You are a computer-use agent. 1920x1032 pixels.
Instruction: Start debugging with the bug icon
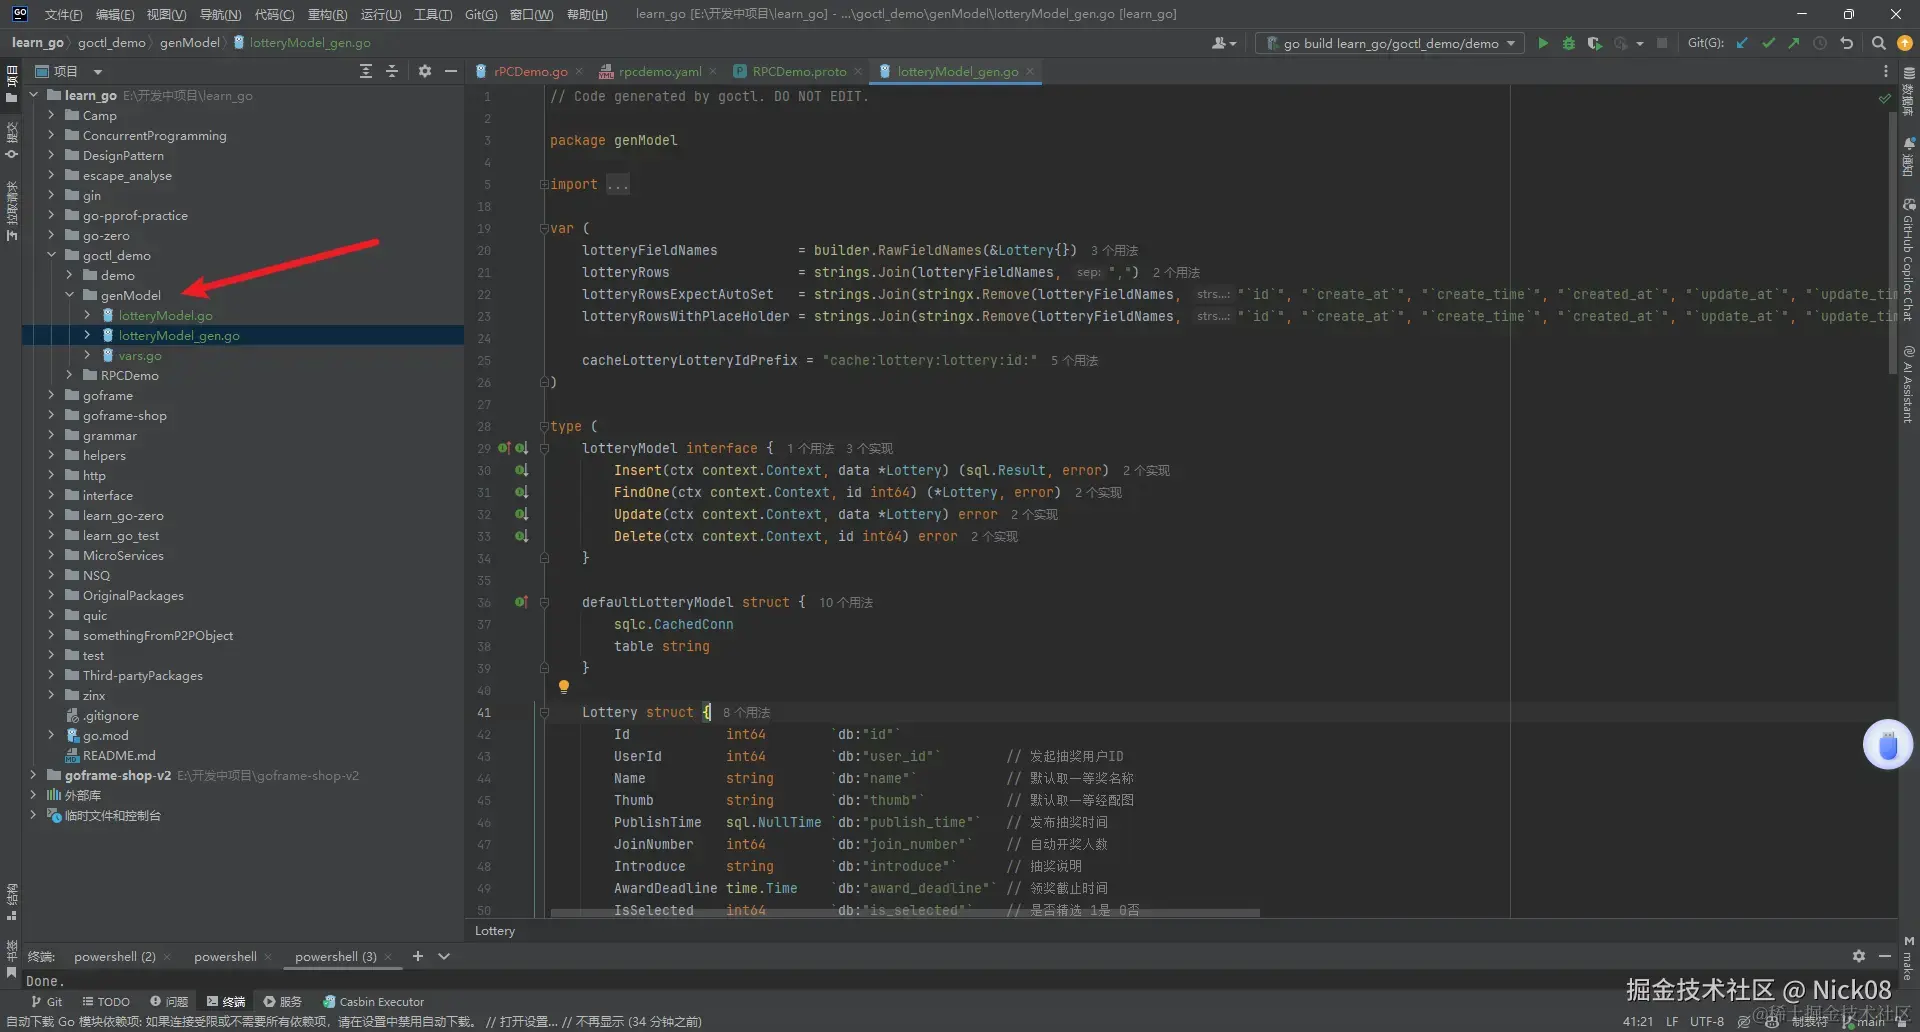tap(1568, 43)
